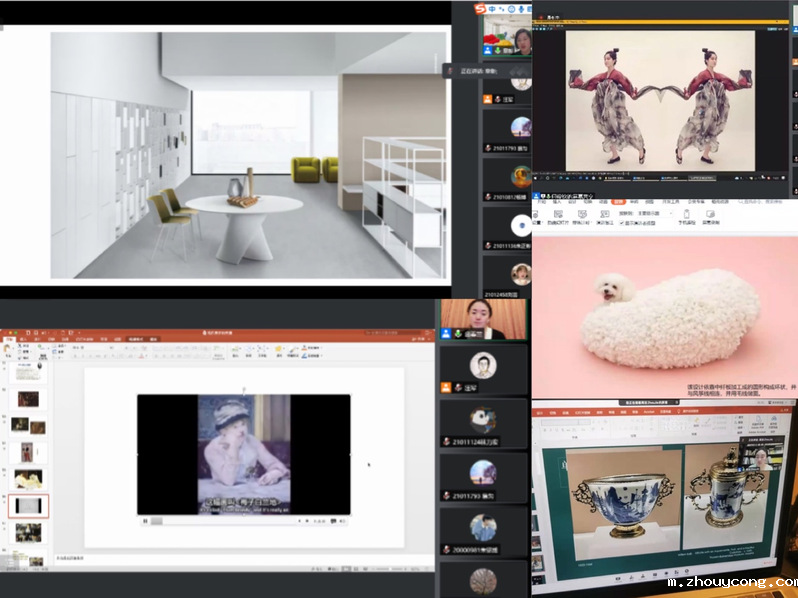Click the microphone icon on Sogou bar
Image resolution: width=798 pixels, height=598 pixels.
point(521,9)
